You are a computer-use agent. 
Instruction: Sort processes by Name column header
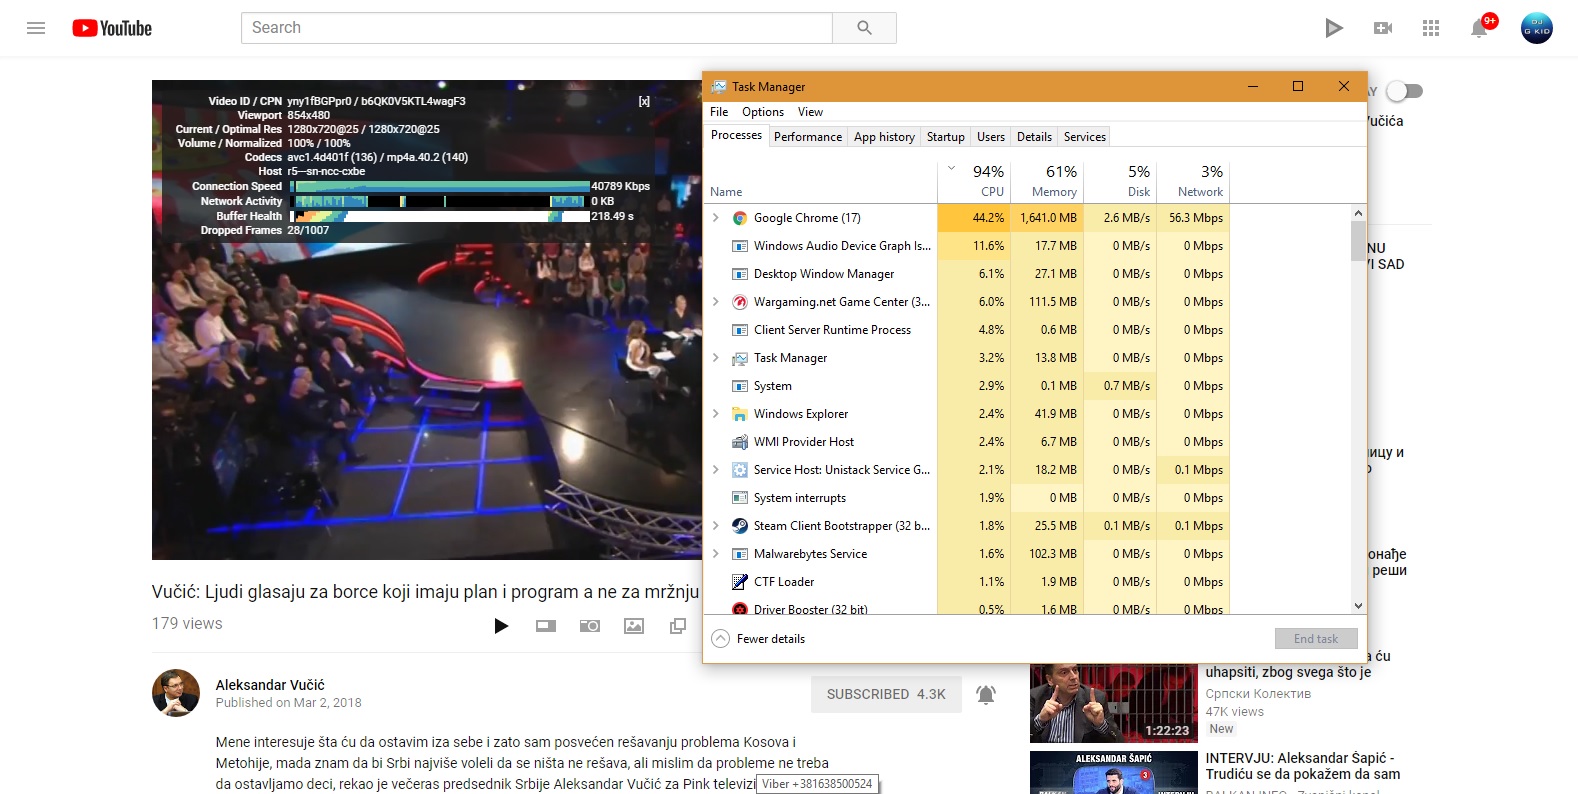pos(820,181)
